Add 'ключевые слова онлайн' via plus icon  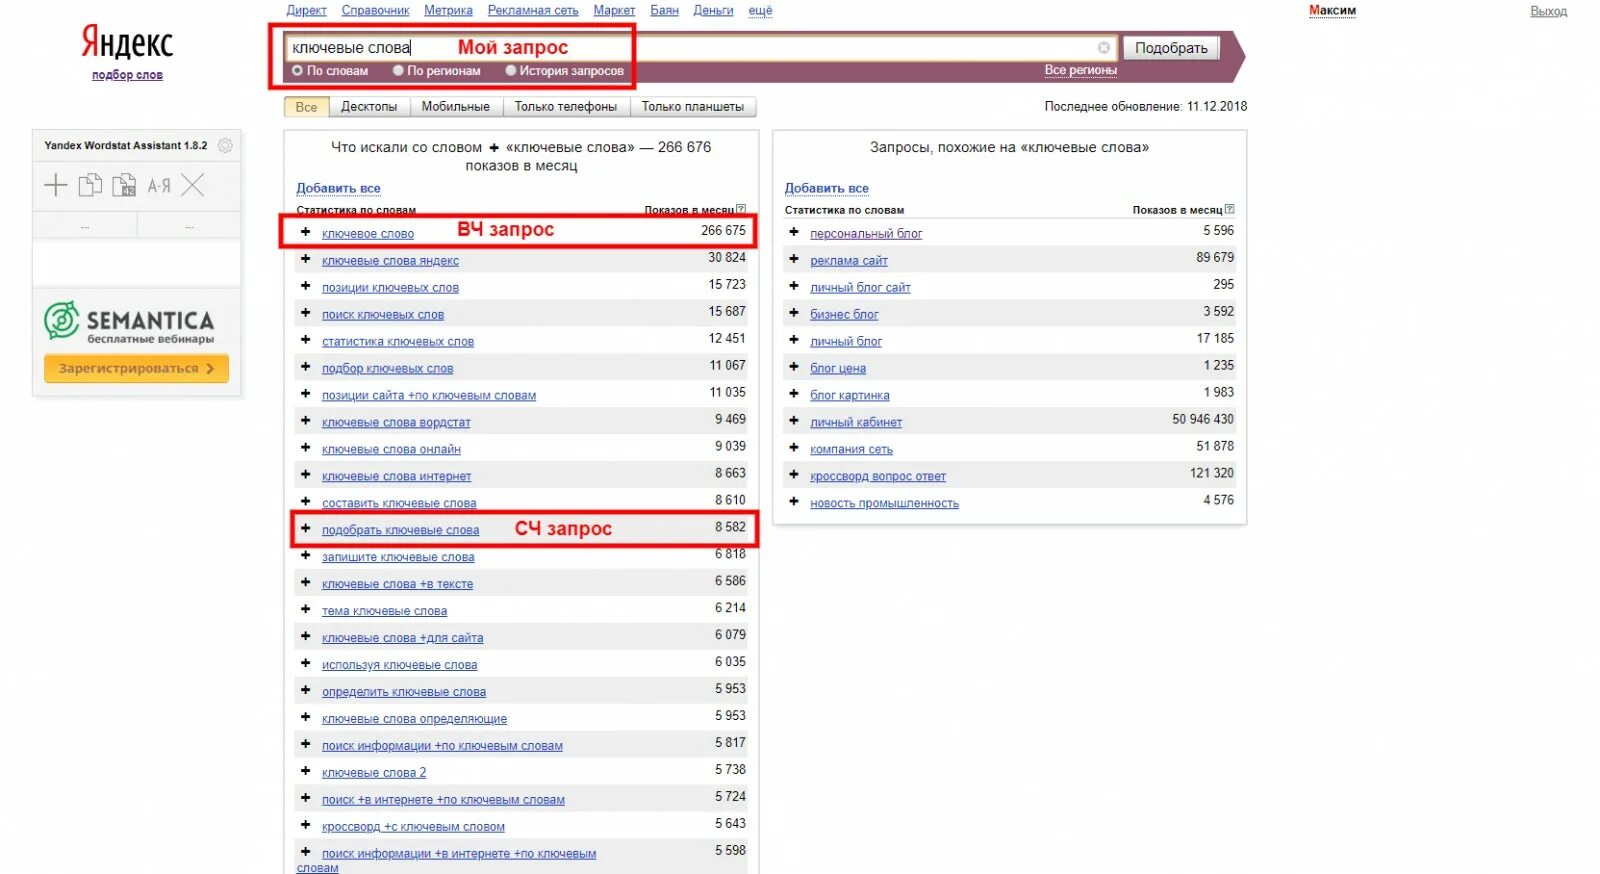[x=306, y=448]
